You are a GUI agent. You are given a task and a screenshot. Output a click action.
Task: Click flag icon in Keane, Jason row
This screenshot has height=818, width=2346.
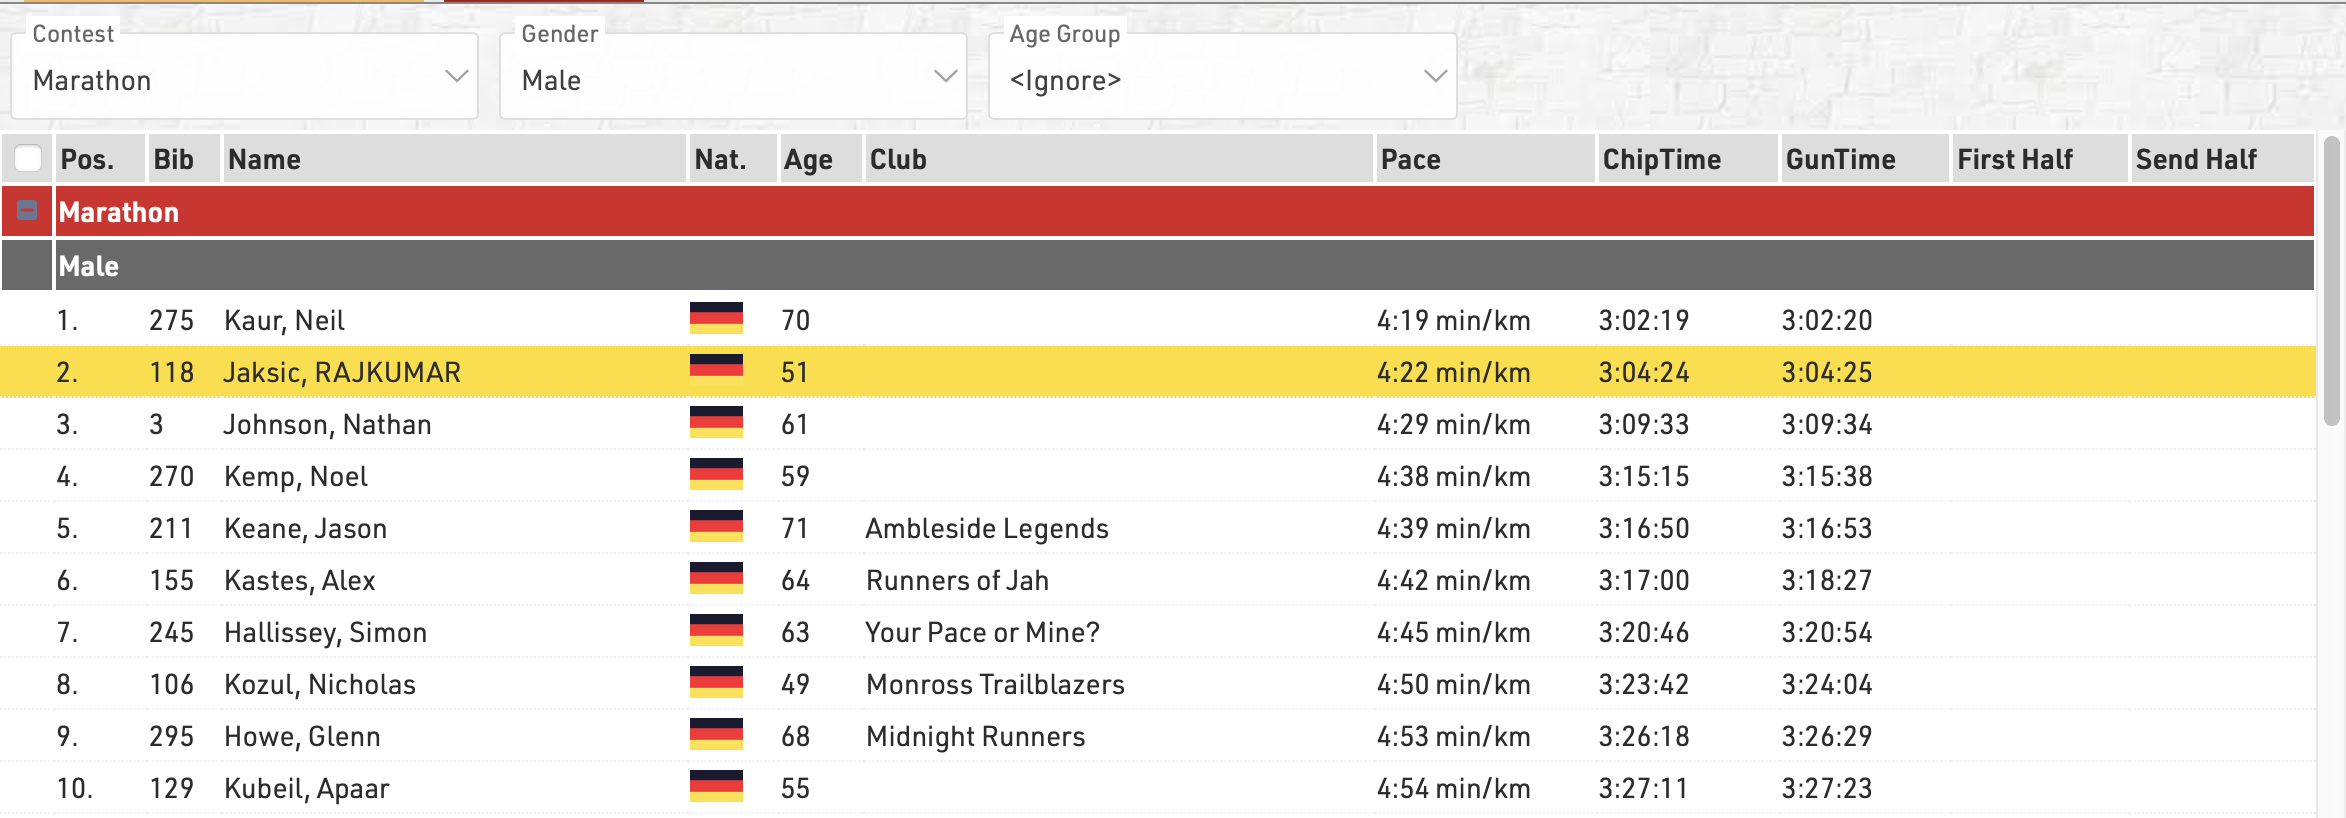716,526
